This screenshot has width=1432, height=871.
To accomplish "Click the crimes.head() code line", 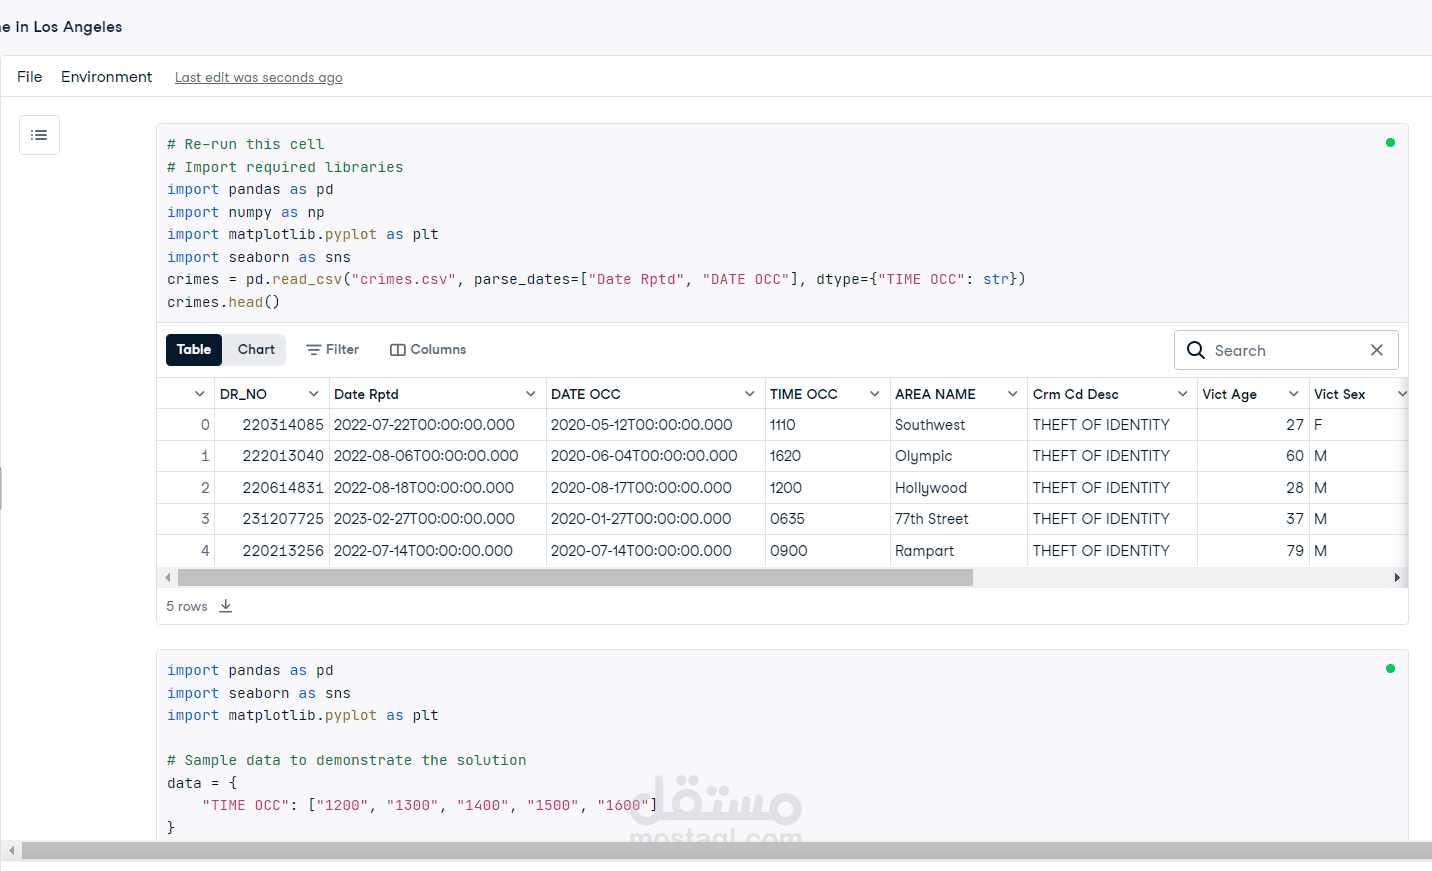I will (x=224, y=302).
